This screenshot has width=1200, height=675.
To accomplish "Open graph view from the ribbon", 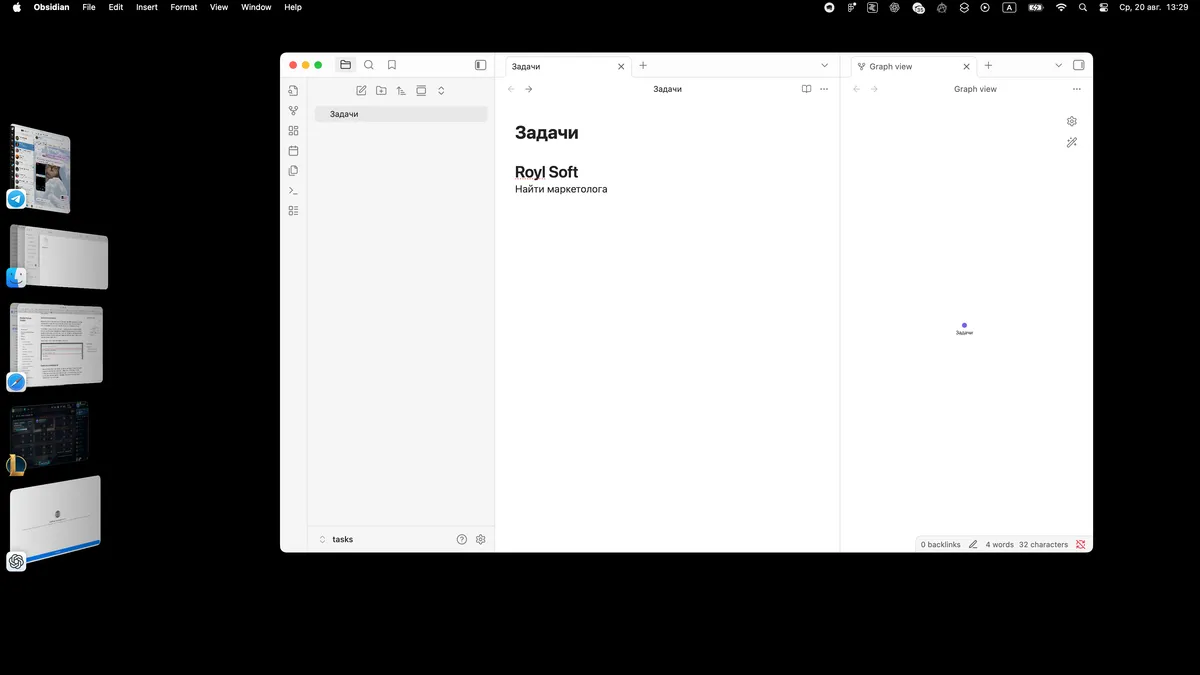I will 293,111.
